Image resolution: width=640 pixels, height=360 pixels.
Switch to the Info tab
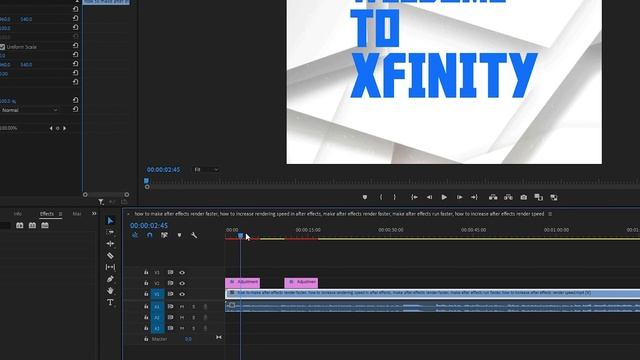click(18, 214)
